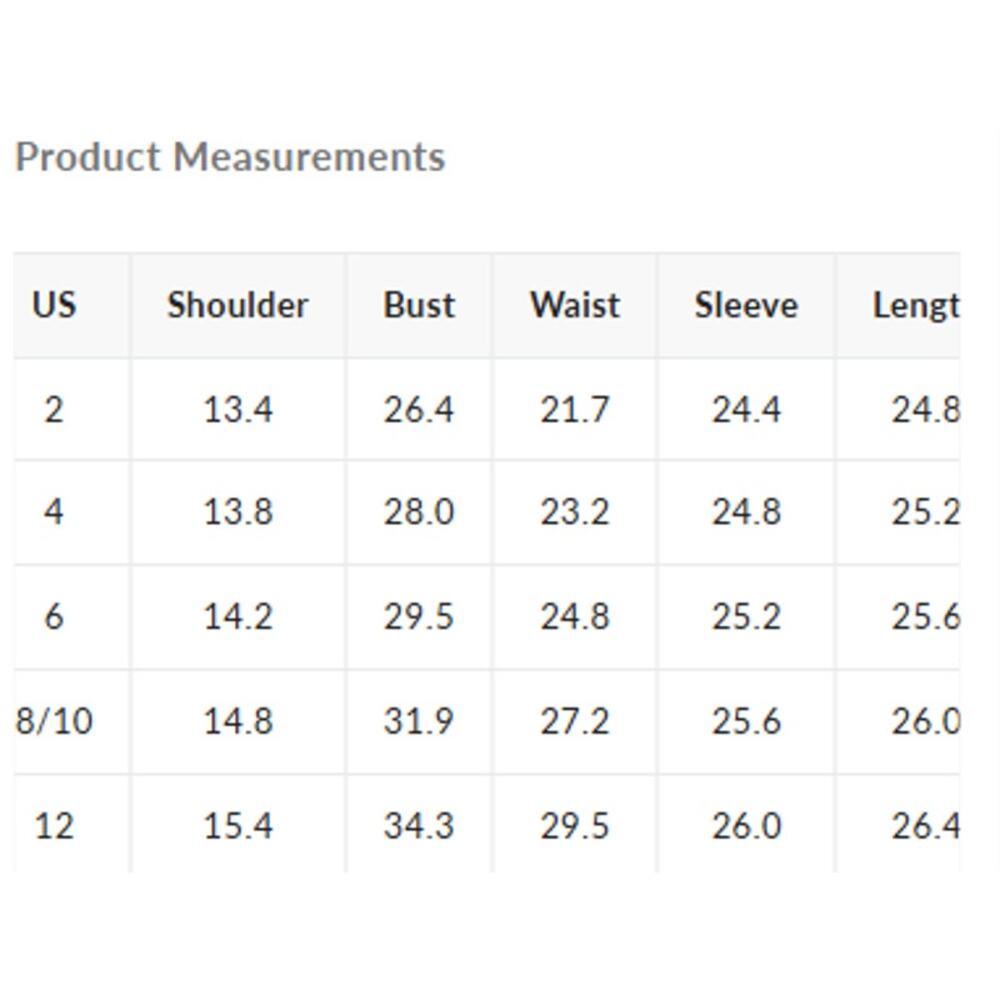Click bust value 34.3 cell

coord(419,826)
